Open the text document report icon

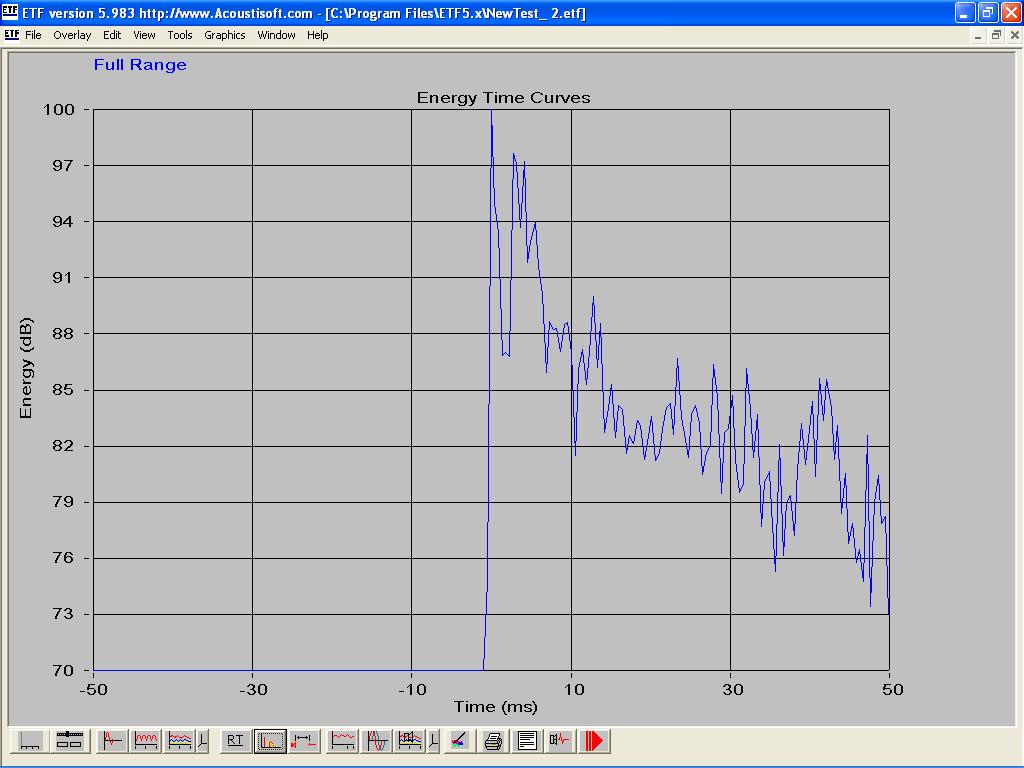(x=527, y=741)
